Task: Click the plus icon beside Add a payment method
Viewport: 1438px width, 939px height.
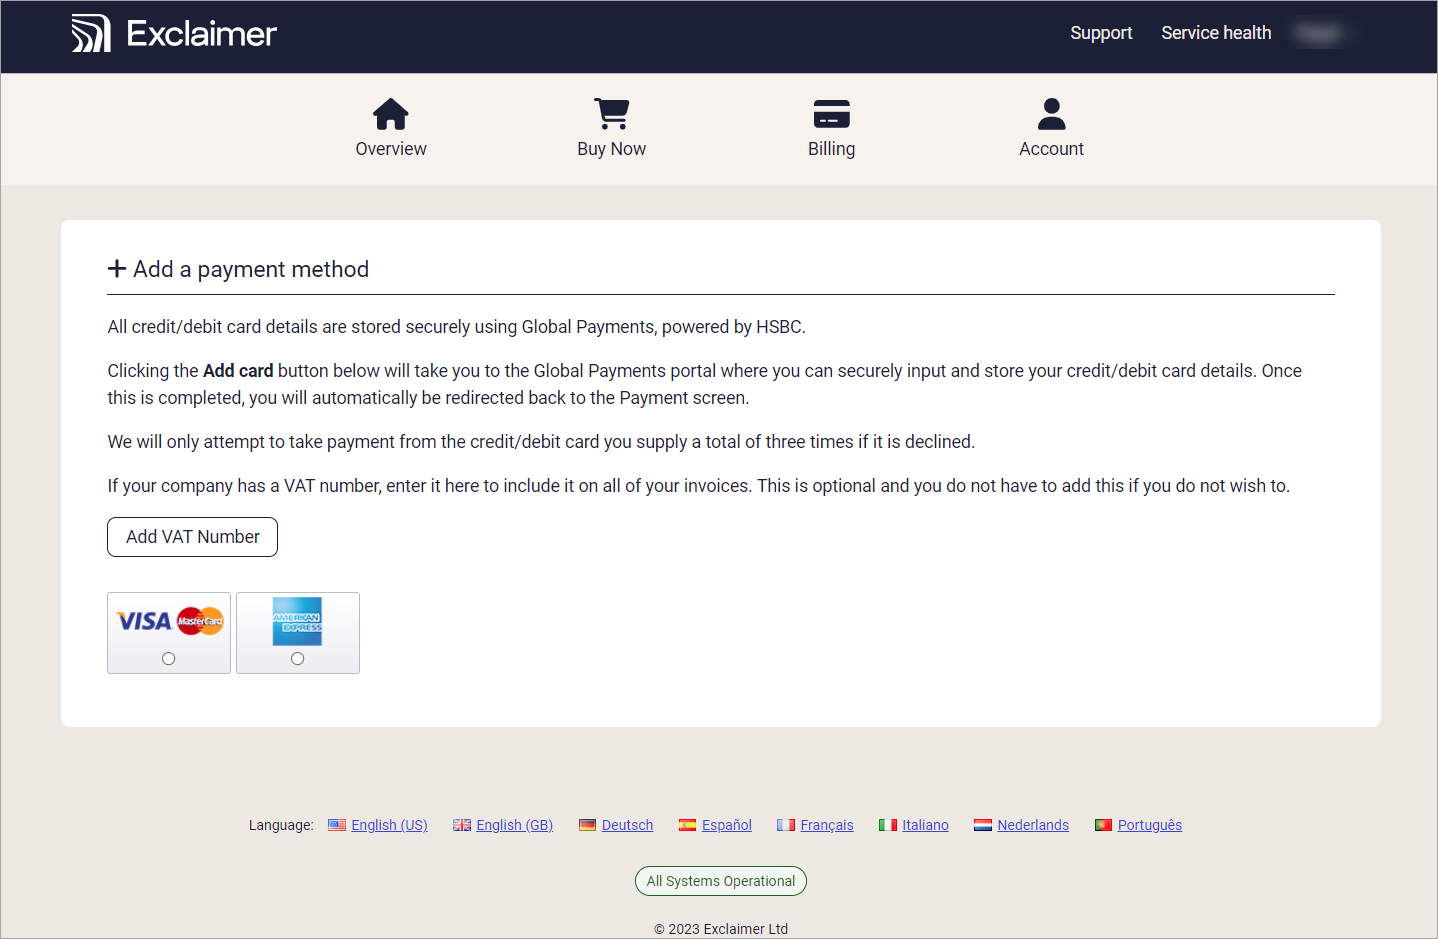Action: (x=117, y=269)
